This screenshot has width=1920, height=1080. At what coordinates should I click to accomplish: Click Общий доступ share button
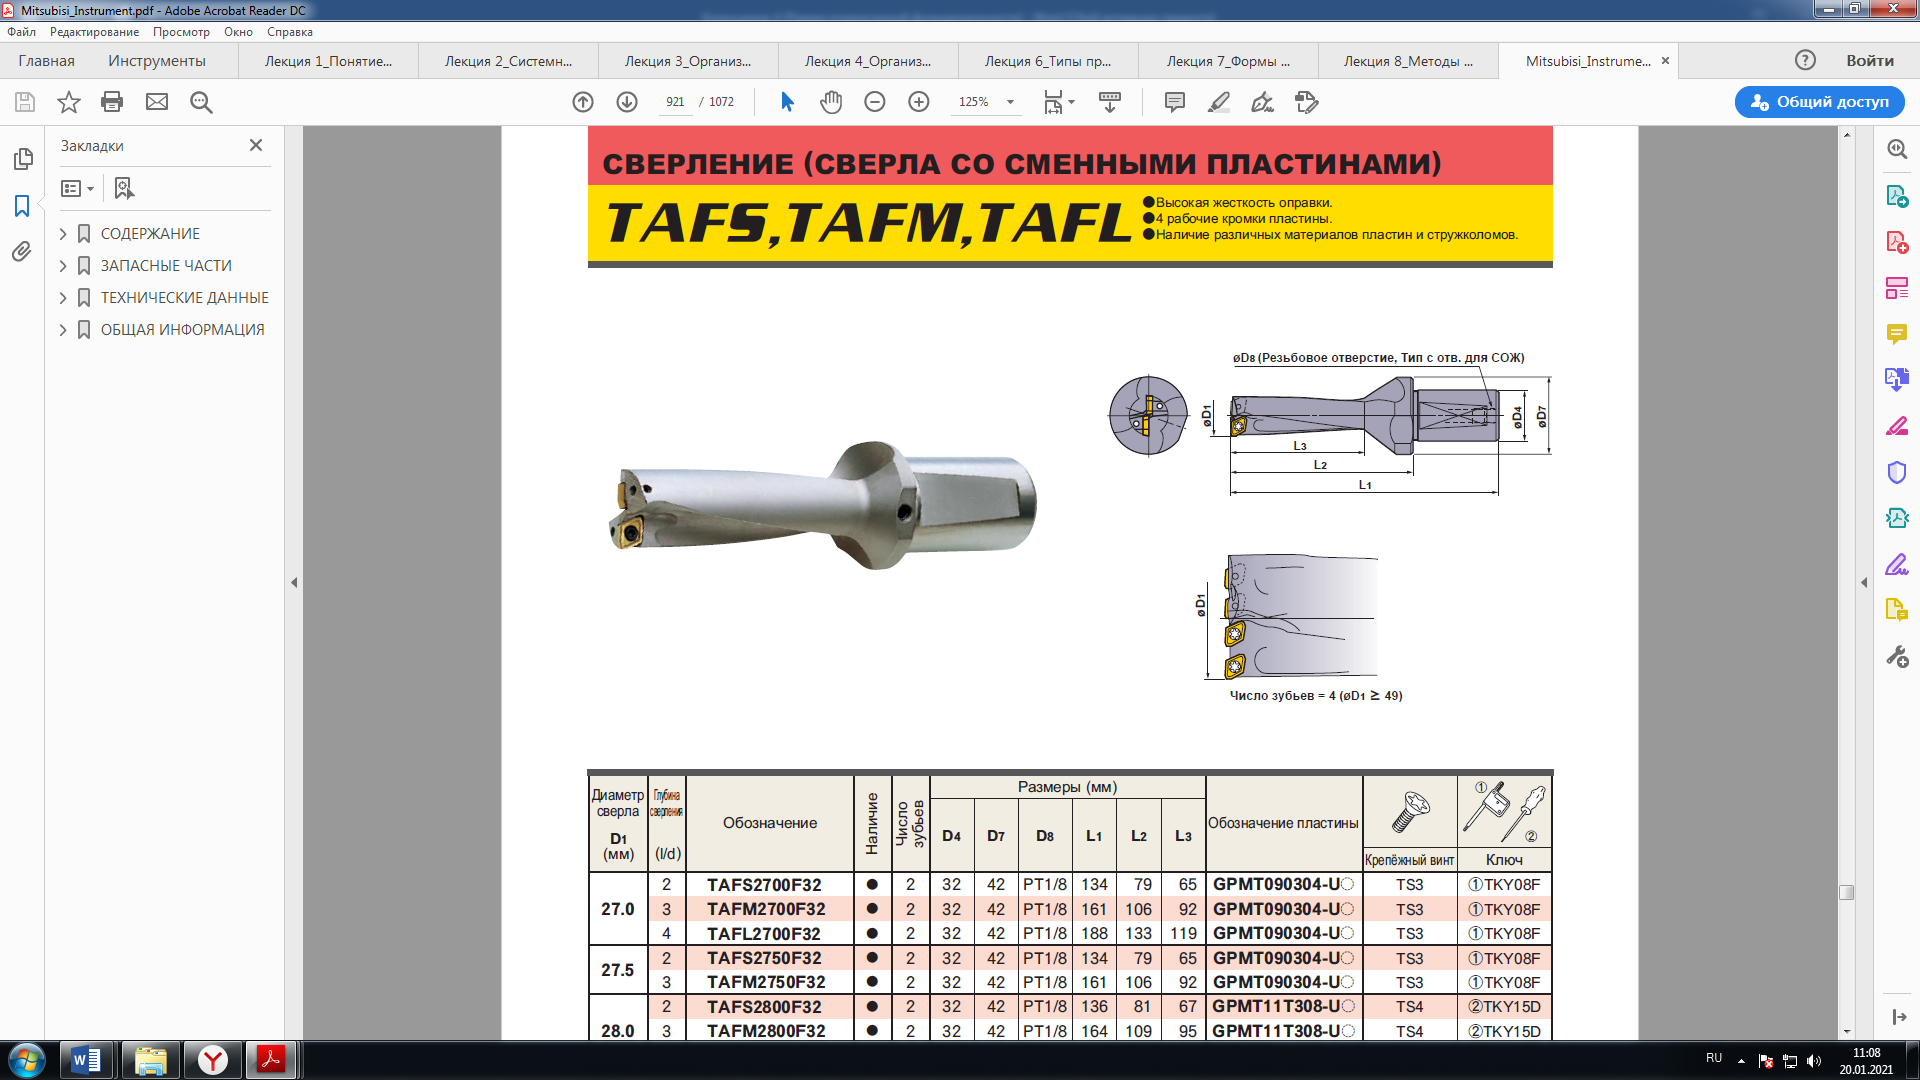click(1819, 102)
